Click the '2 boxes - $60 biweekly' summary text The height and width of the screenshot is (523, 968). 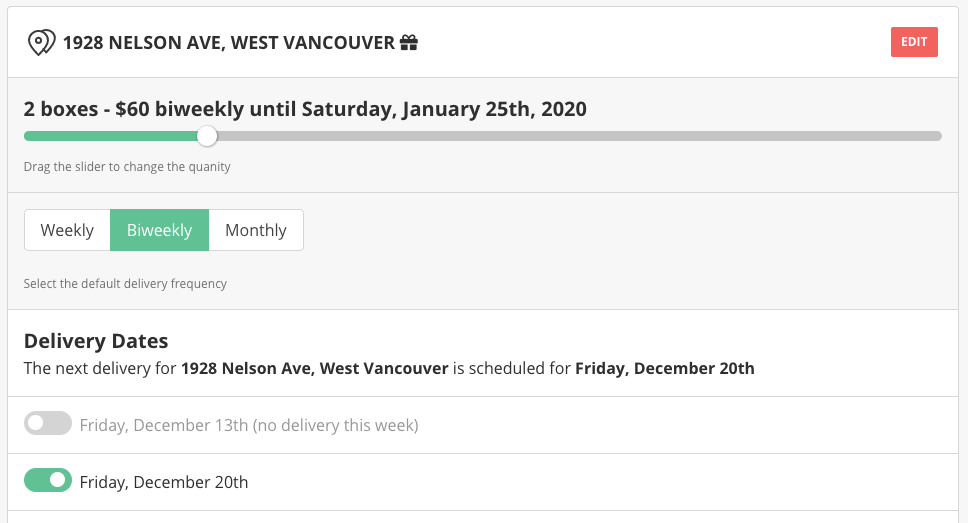pos(305,108)
